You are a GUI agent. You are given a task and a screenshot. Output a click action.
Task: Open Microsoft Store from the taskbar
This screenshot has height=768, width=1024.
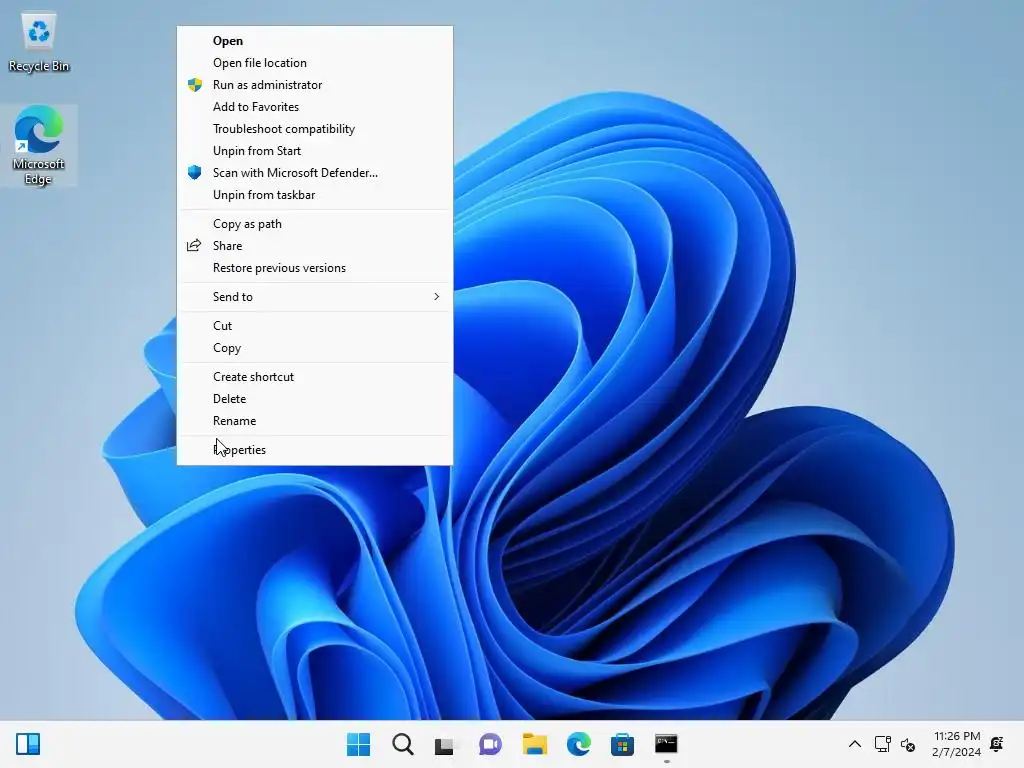[622, 744]
